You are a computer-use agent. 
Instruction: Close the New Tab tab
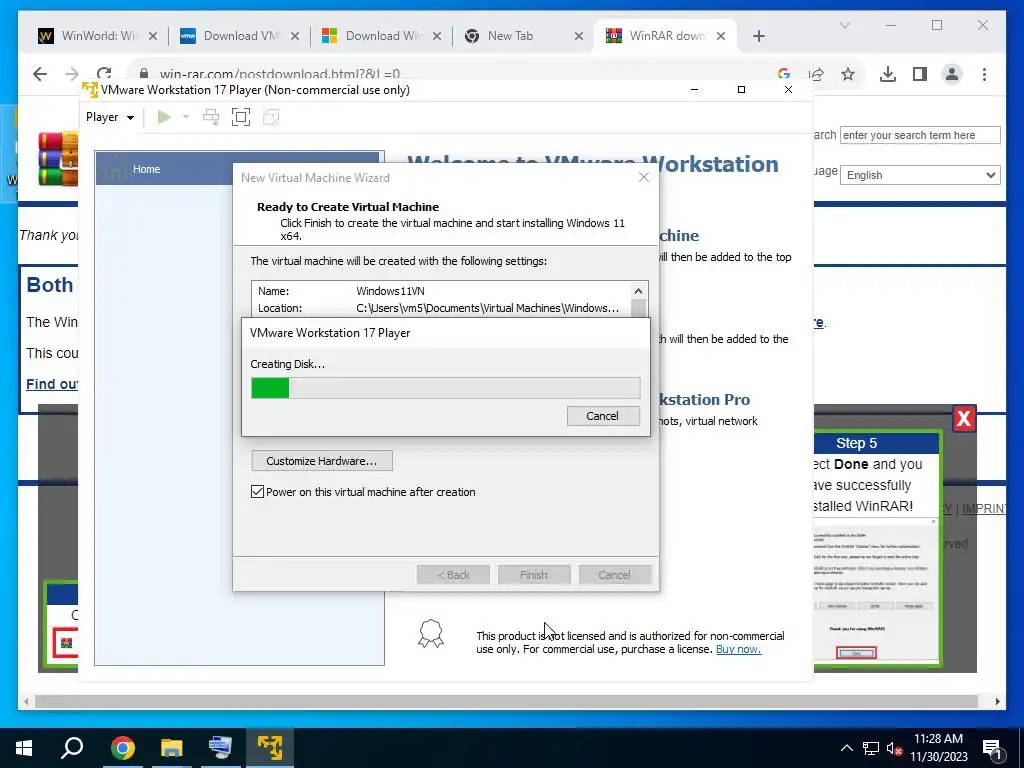click(579, 36)
